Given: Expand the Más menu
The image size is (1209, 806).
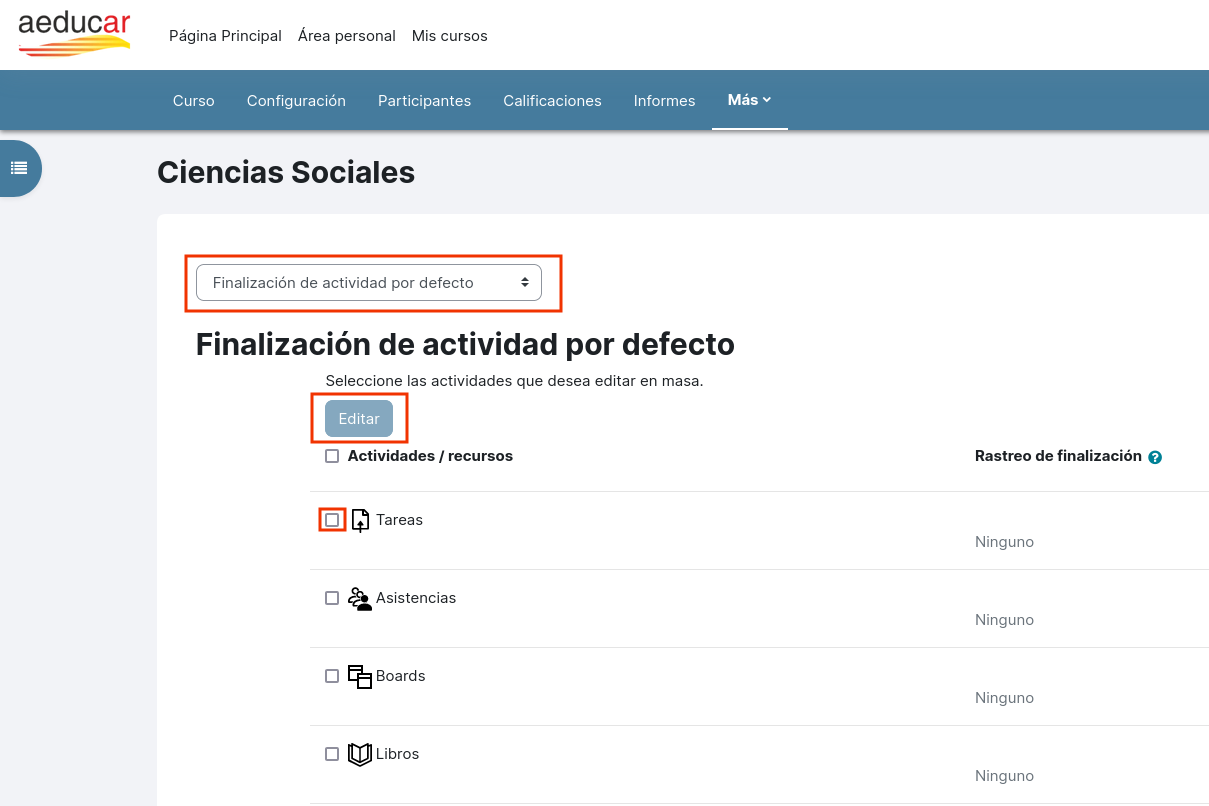Looking at the screenshot, I should coord(750,100).
